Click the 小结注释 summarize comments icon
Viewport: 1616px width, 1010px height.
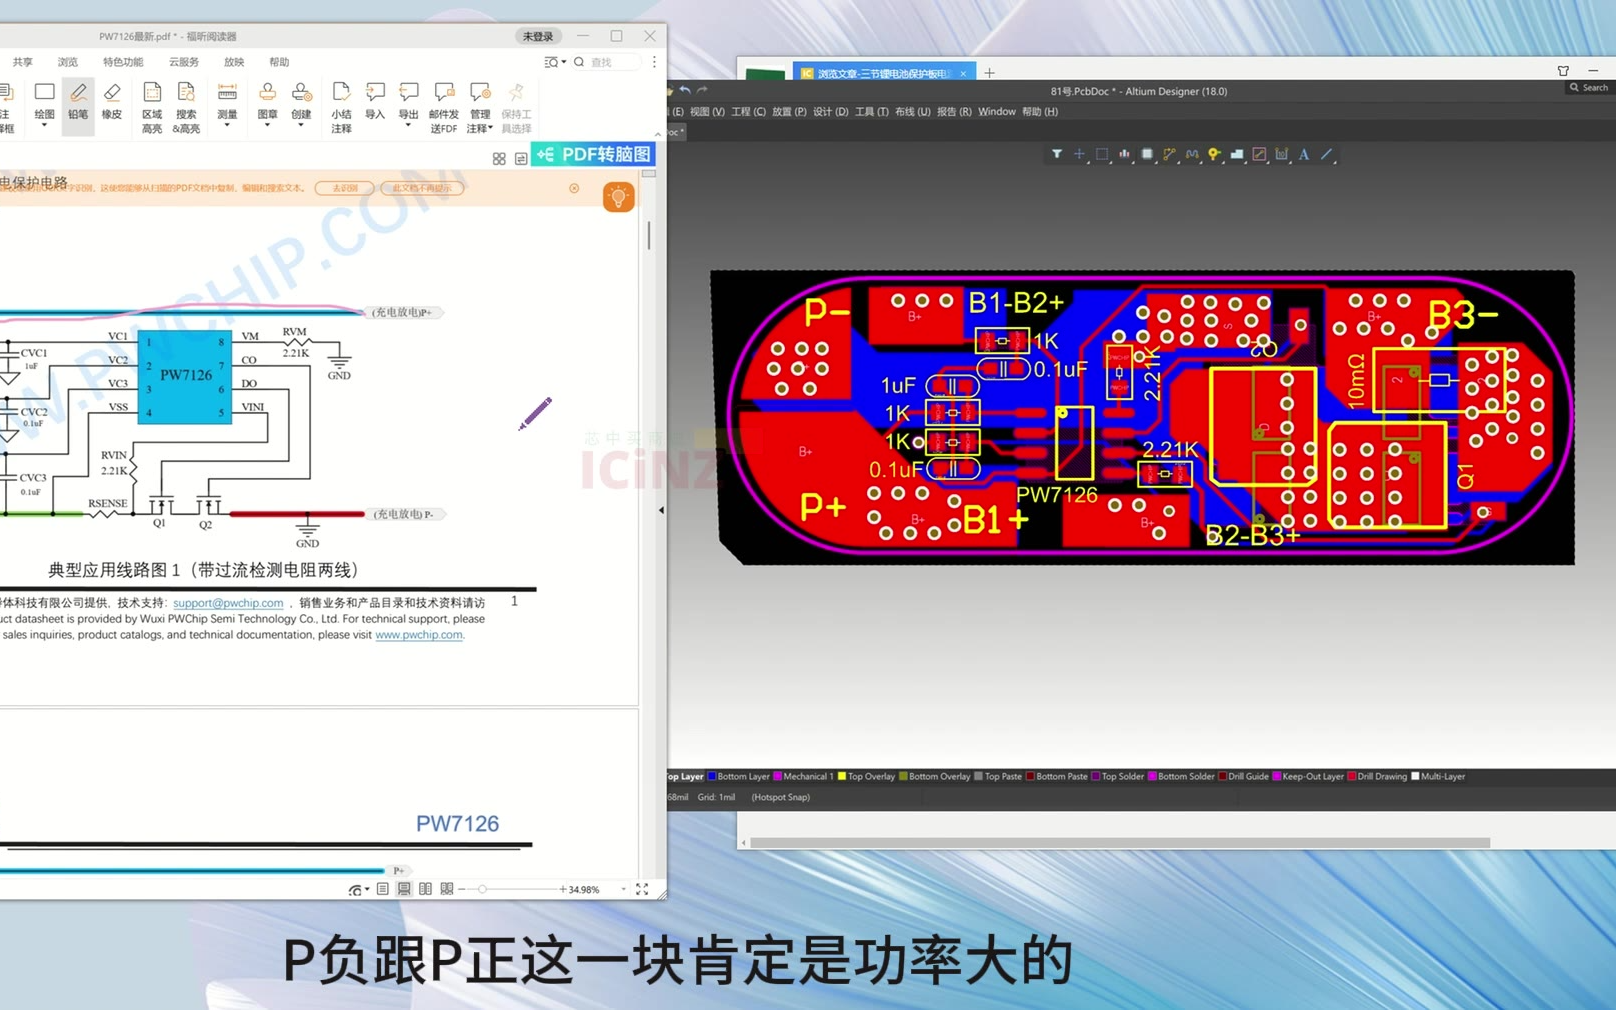[341, 108]
